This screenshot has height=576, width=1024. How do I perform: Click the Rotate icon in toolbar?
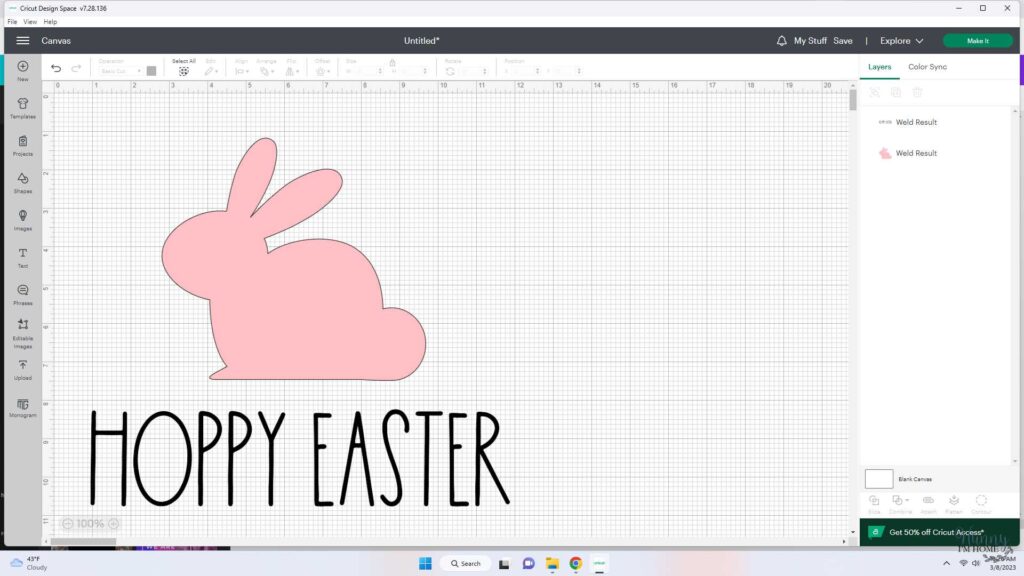pyautogui.click(x=450, y=71)
